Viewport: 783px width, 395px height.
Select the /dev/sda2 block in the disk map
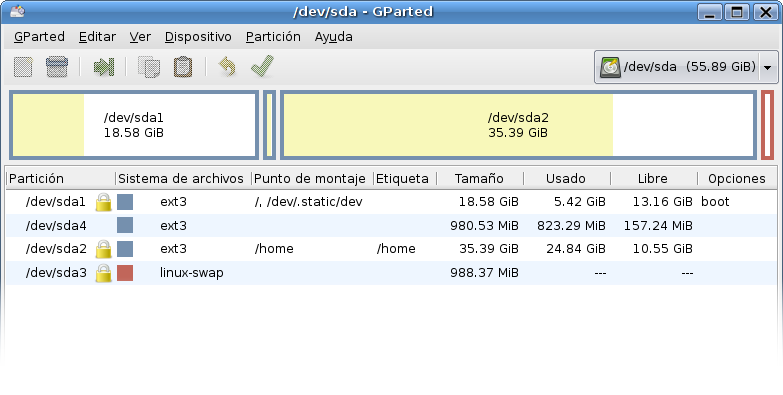pos(518,125)
